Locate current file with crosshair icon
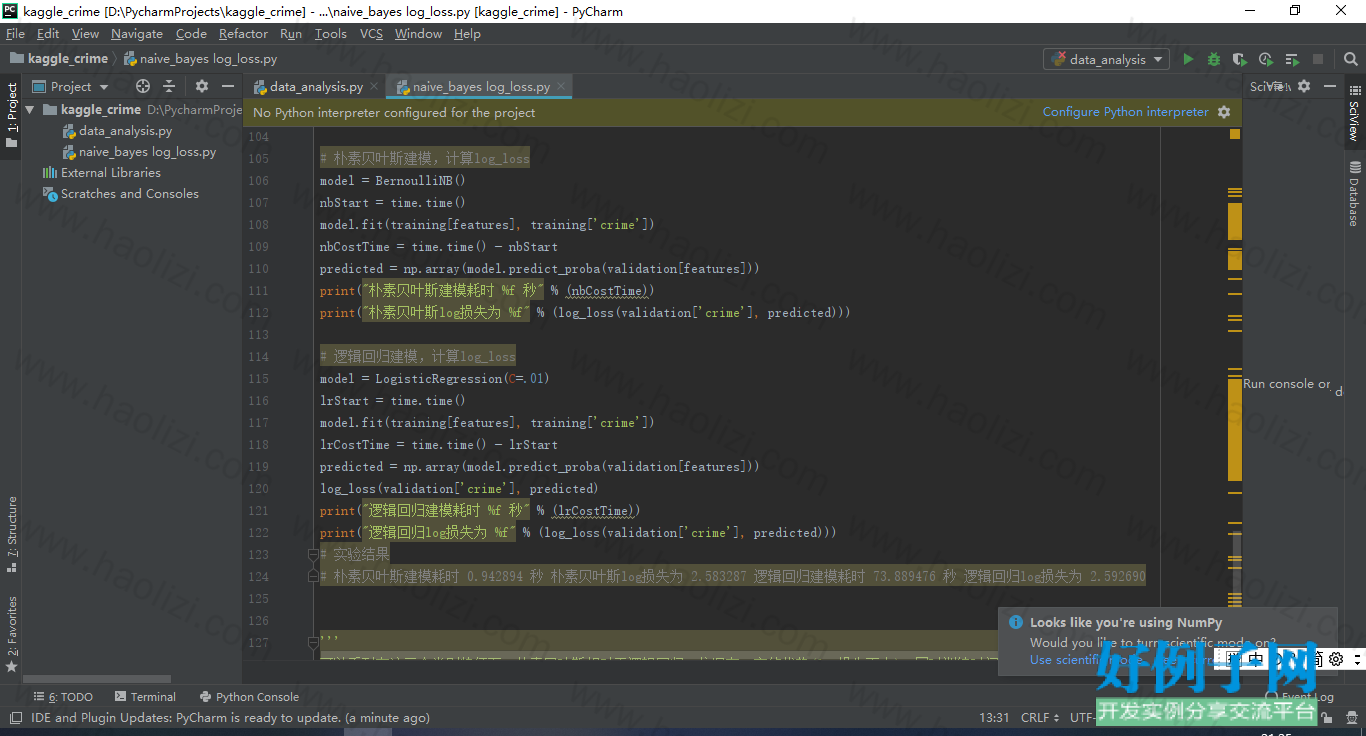The image size is (1366, 736). coord(143,87)
